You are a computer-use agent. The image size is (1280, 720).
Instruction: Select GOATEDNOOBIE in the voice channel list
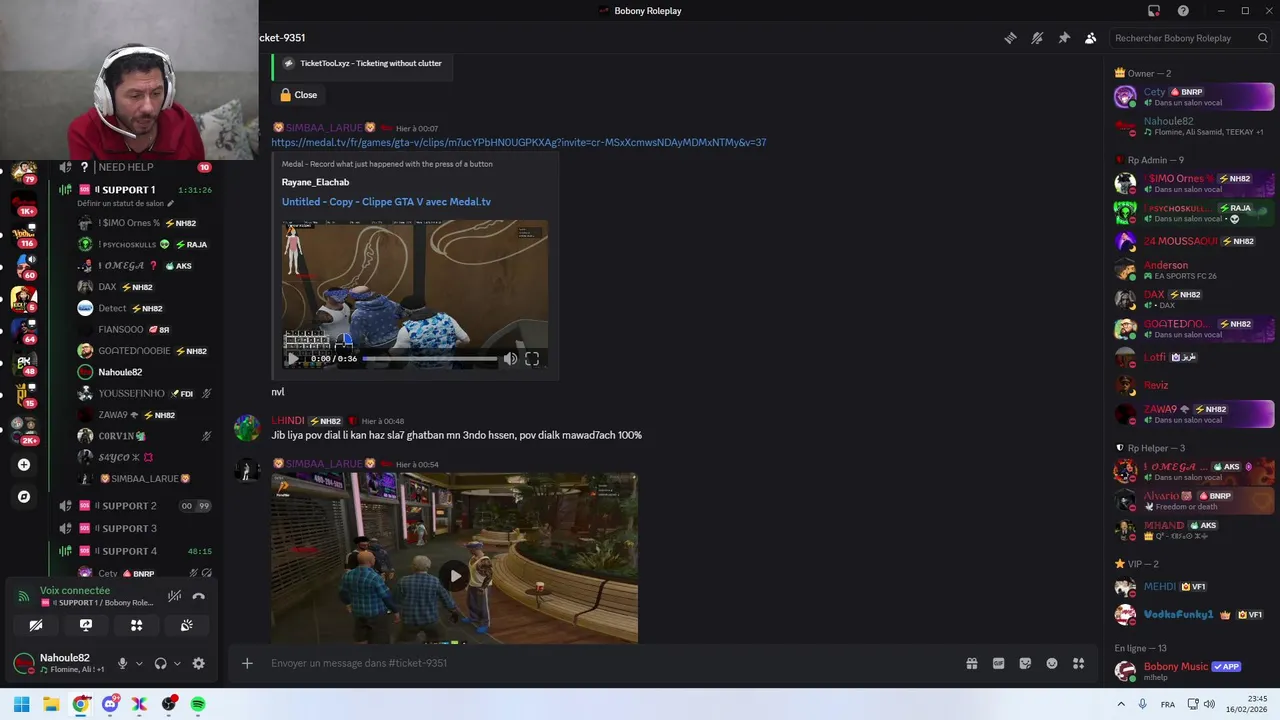tap(145, 351)
